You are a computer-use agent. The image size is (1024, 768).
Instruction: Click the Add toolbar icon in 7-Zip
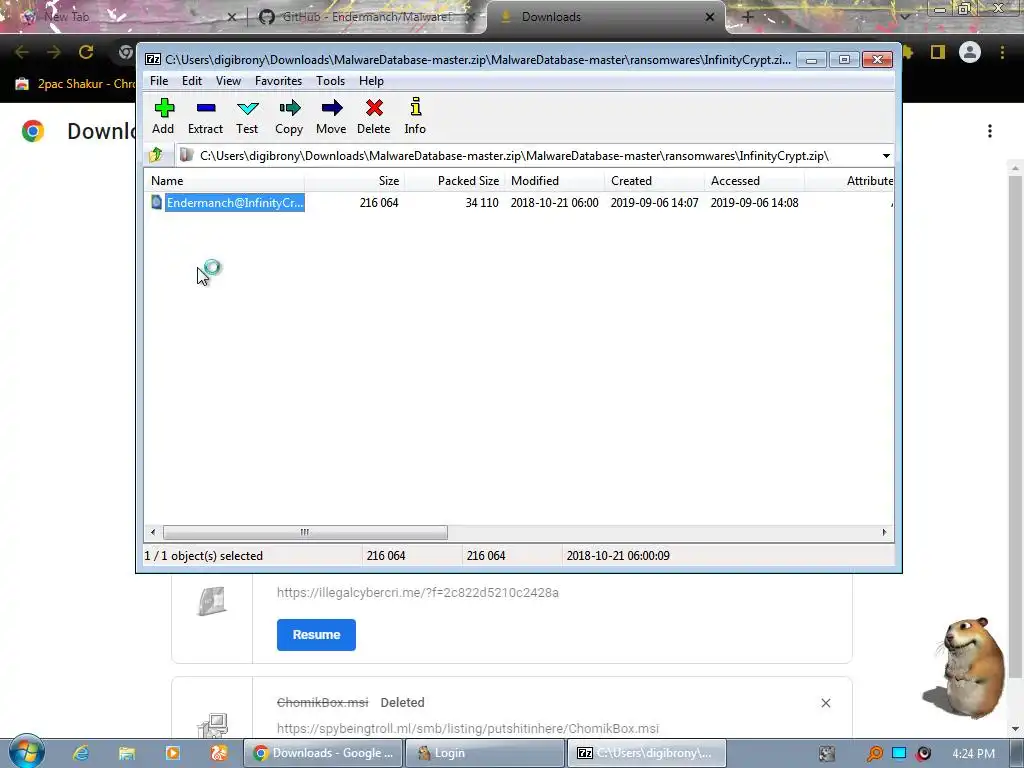click(x=163, y=116)
